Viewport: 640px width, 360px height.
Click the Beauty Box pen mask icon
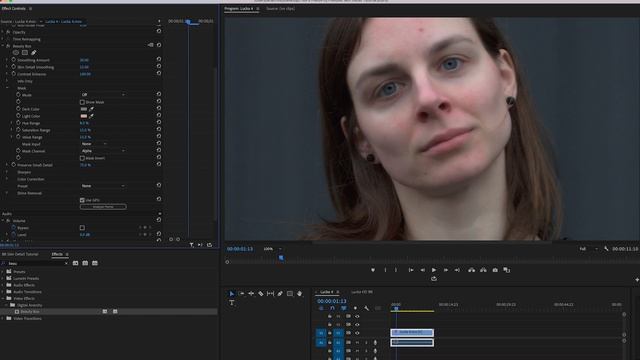33,53
